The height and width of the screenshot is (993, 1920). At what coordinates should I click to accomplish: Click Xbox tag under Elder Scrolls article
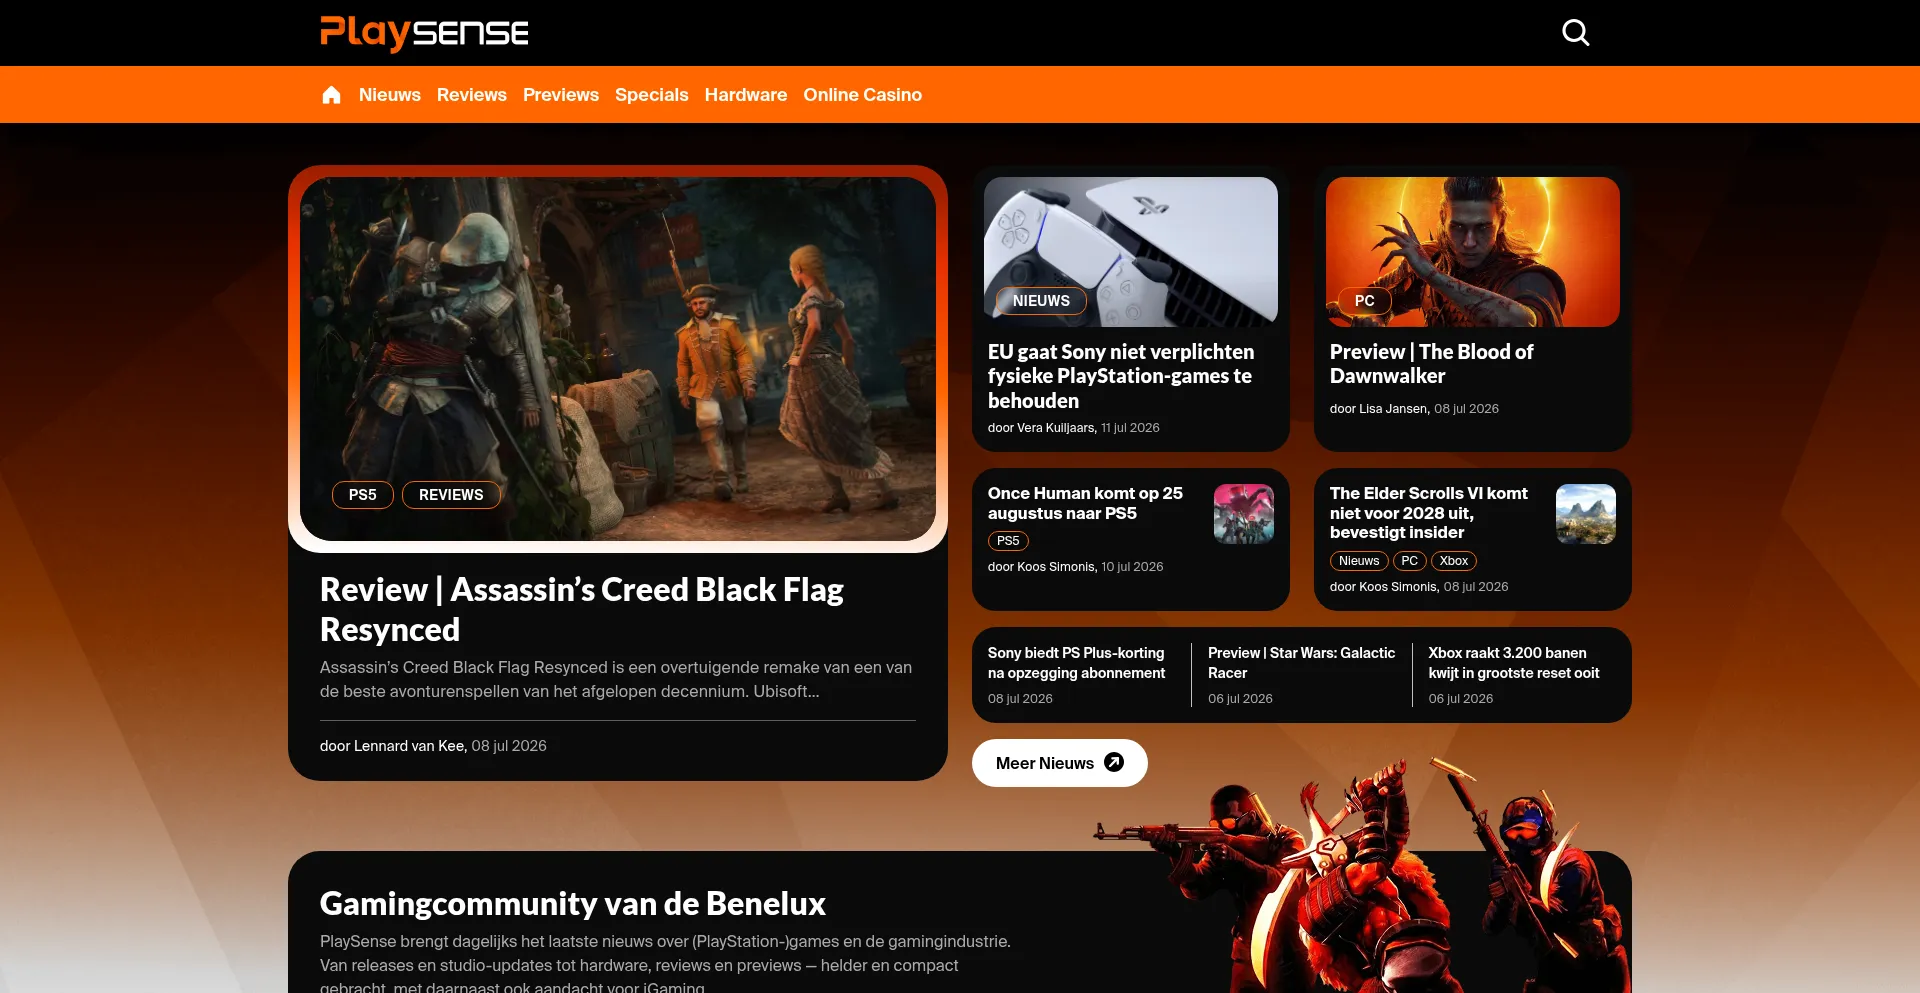(x=1454, y=561)
